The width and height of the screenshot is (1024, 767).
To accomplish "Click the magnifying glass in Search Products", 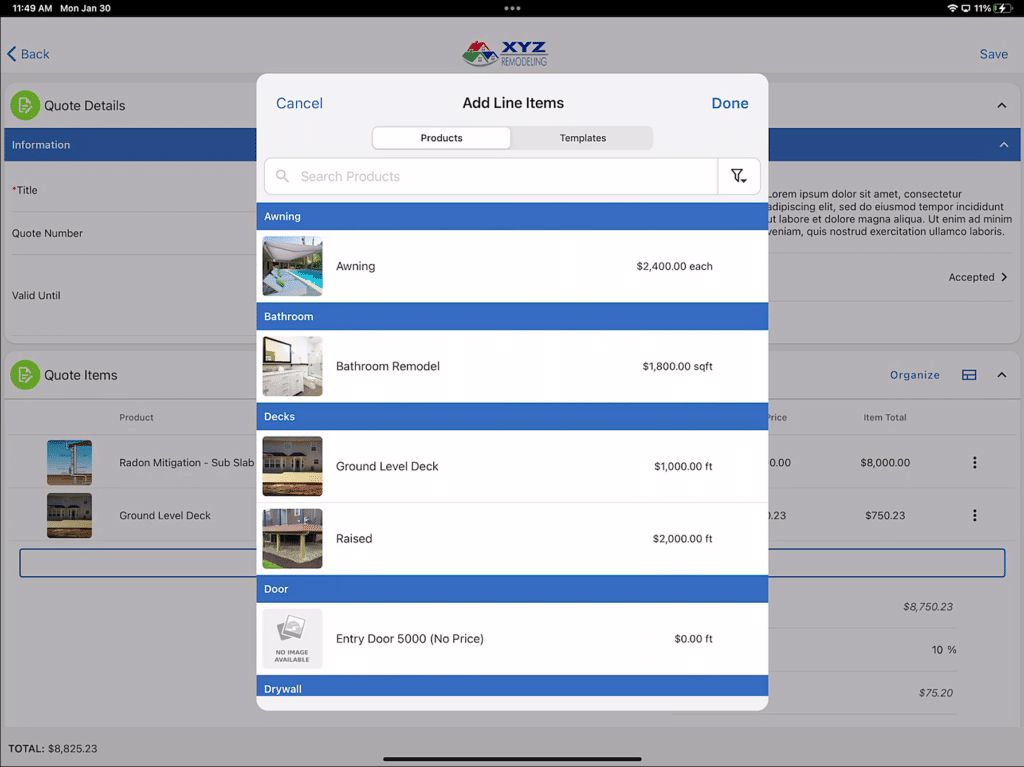I will click(x=284, y=176).
